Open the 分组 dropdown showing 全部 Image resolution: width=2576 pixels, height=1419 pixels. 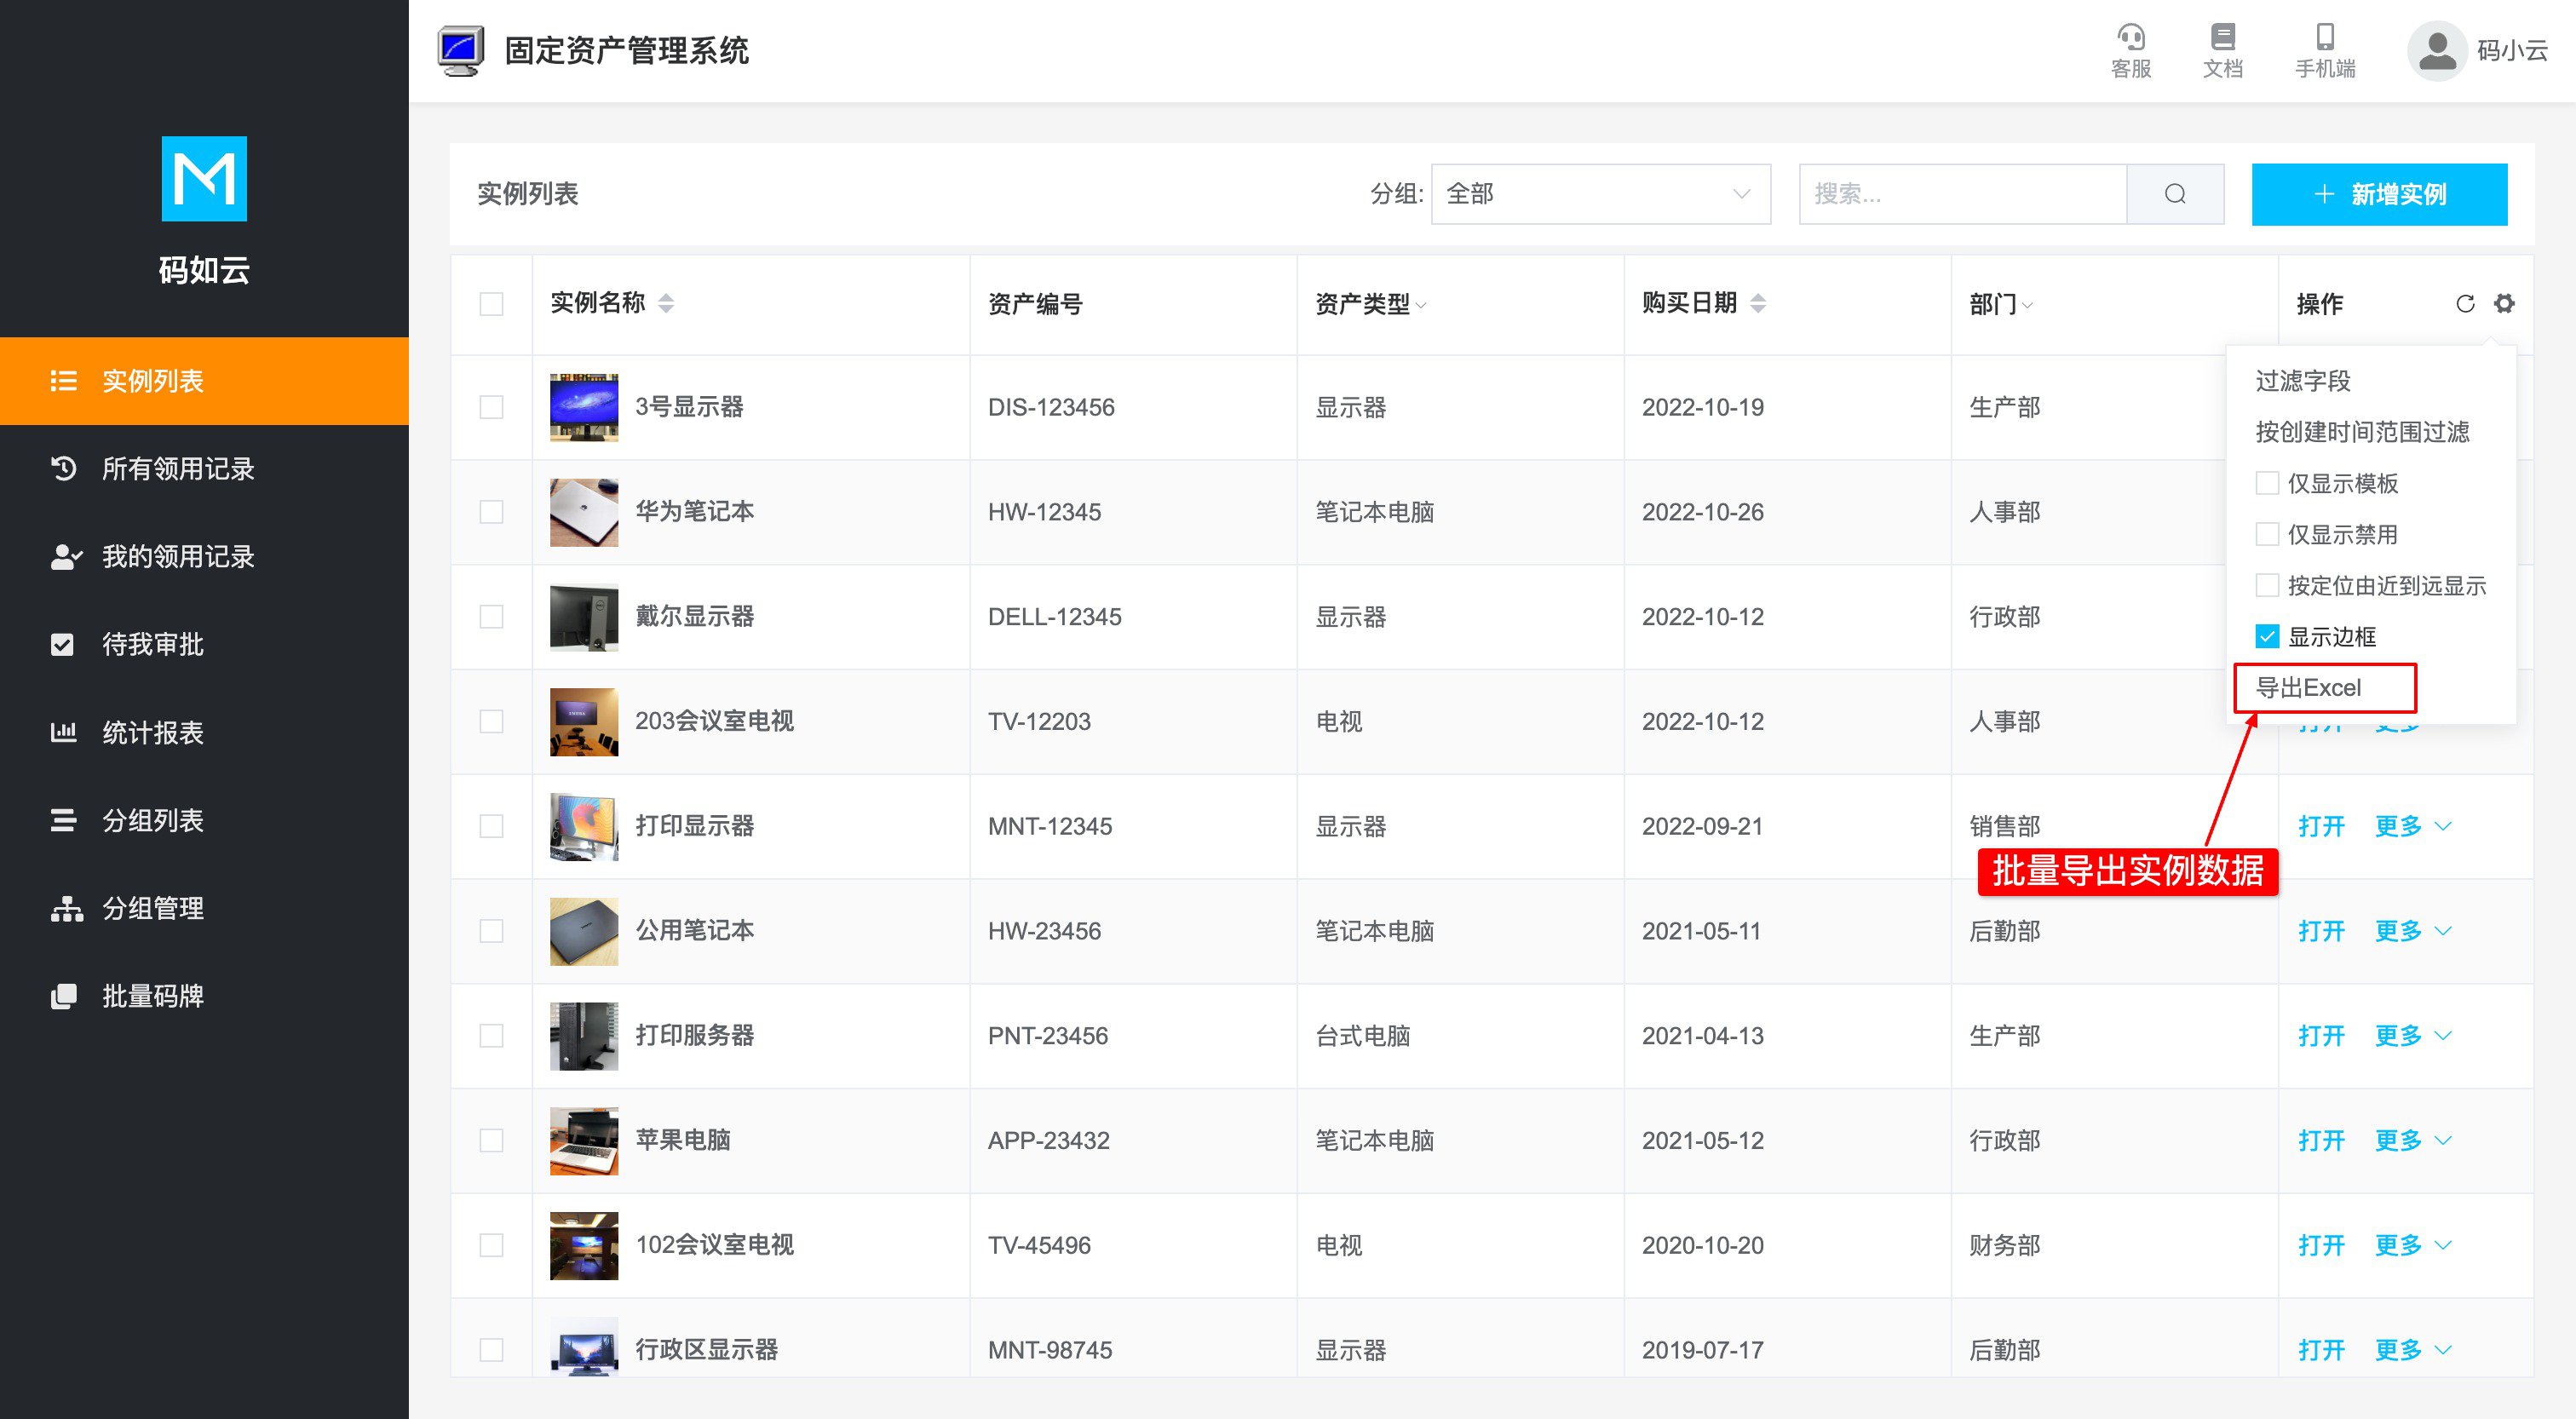pyautogui.click(x=1600, y=194)
